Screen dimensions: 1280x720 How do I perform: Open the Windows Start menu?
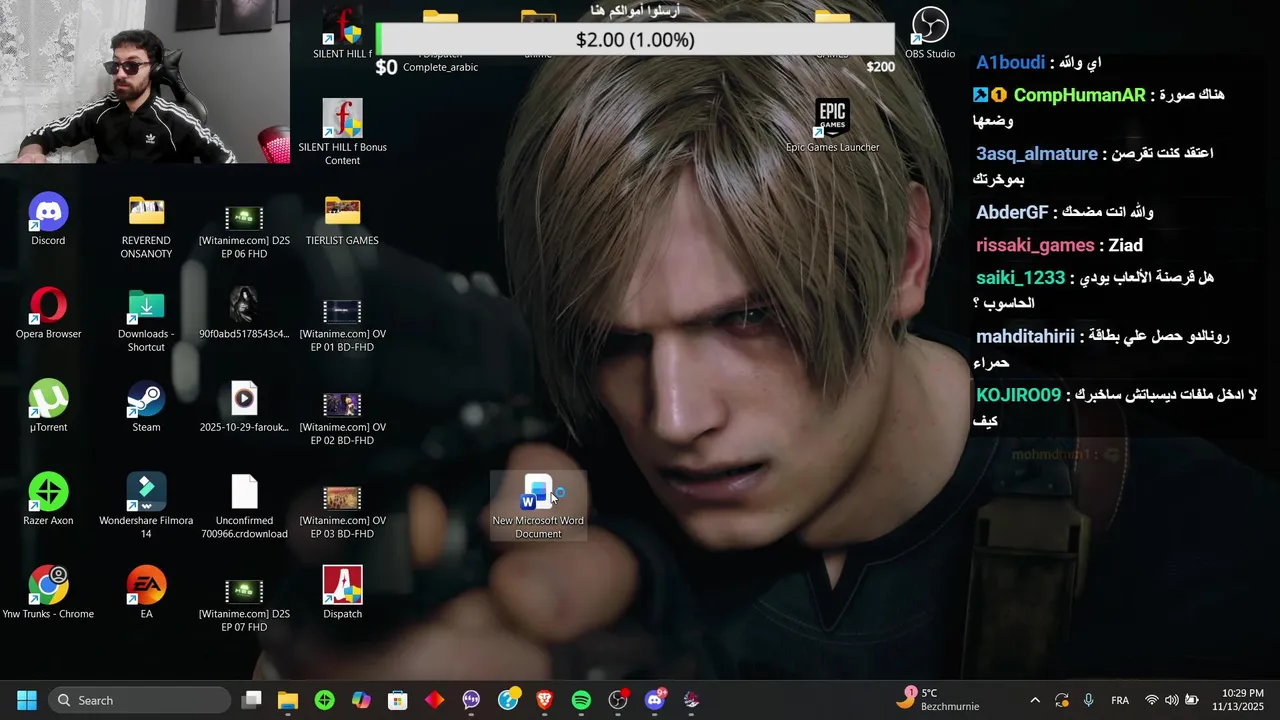[26, 700]
